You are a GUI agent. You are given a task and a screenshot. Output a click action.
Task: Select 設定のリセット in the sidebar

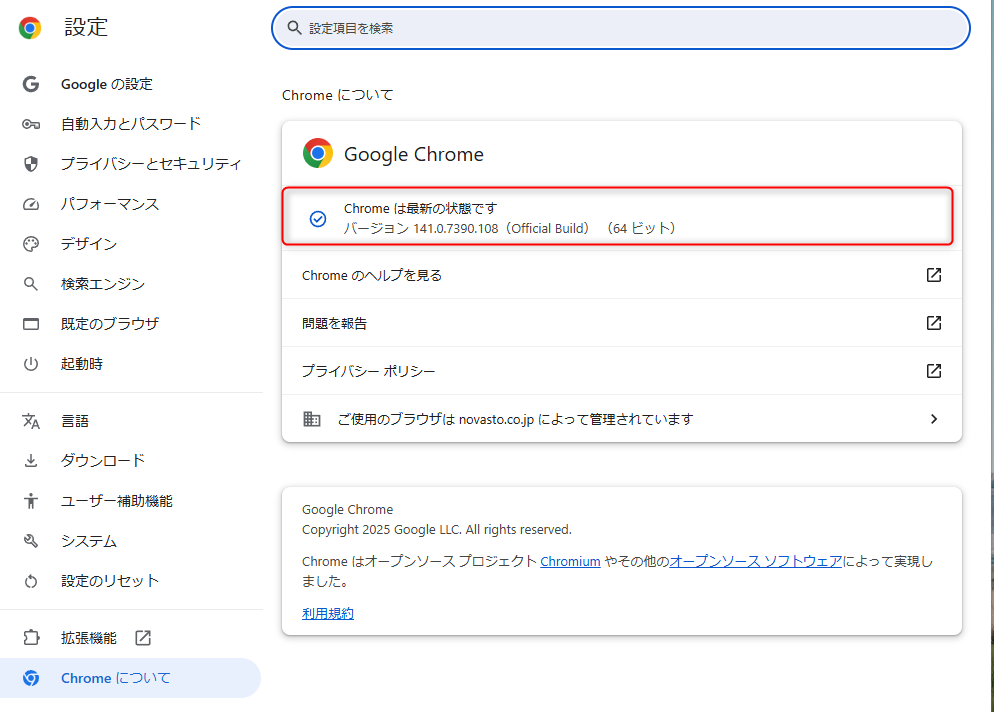click(110, 581)
